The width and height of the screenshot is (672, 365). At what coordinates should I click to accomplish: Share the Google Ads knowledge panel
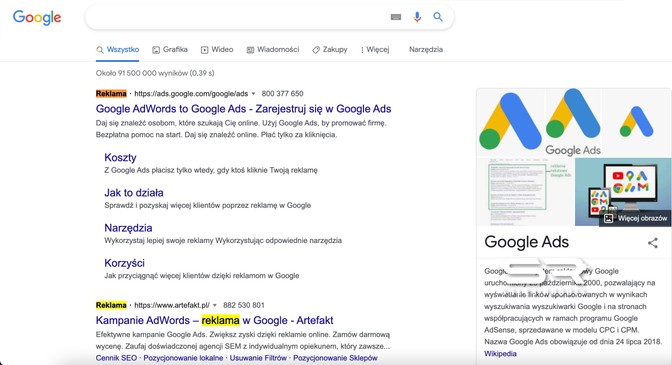point(653,243)
